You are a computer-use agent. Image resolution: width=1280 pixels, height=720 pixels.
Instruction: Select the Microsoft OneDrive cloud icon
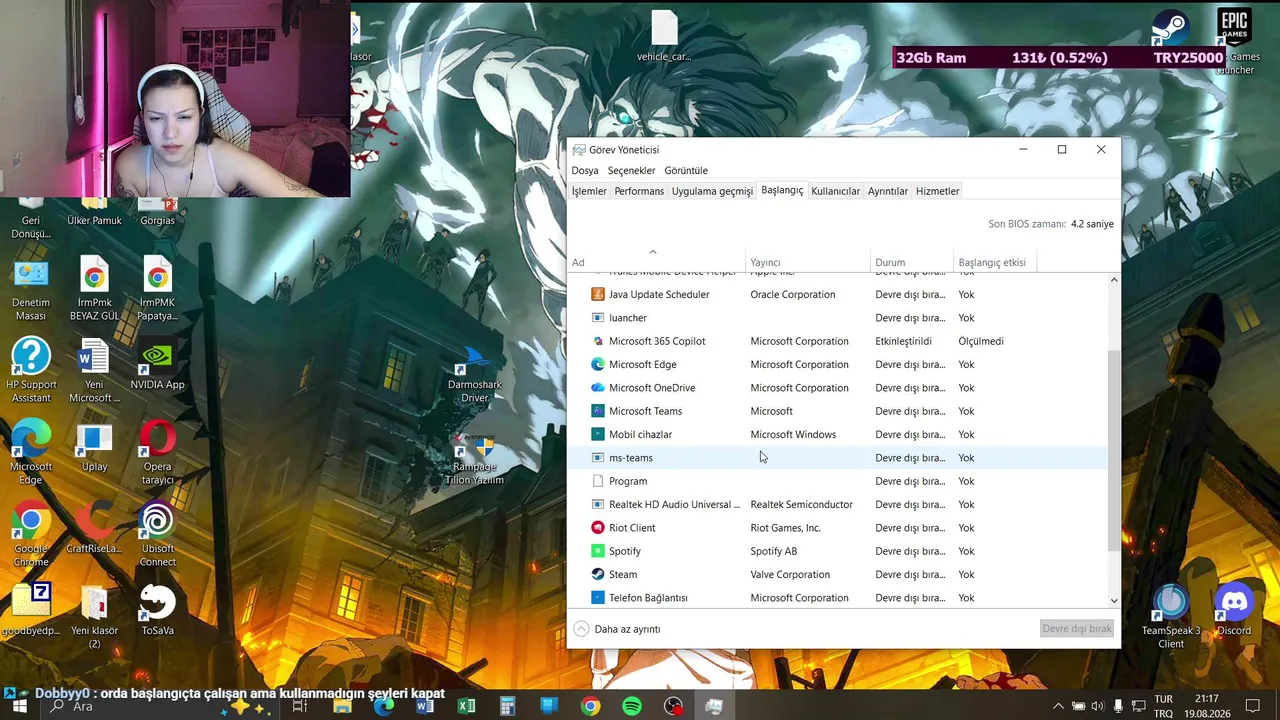pos(598,388)
